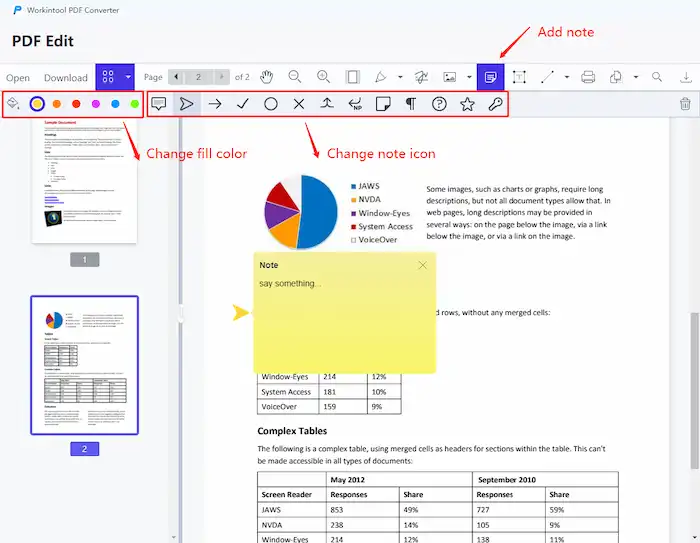Open the search magnifier in toolbar
Viewport: 700px width, 543px height.
coord(657,77)
